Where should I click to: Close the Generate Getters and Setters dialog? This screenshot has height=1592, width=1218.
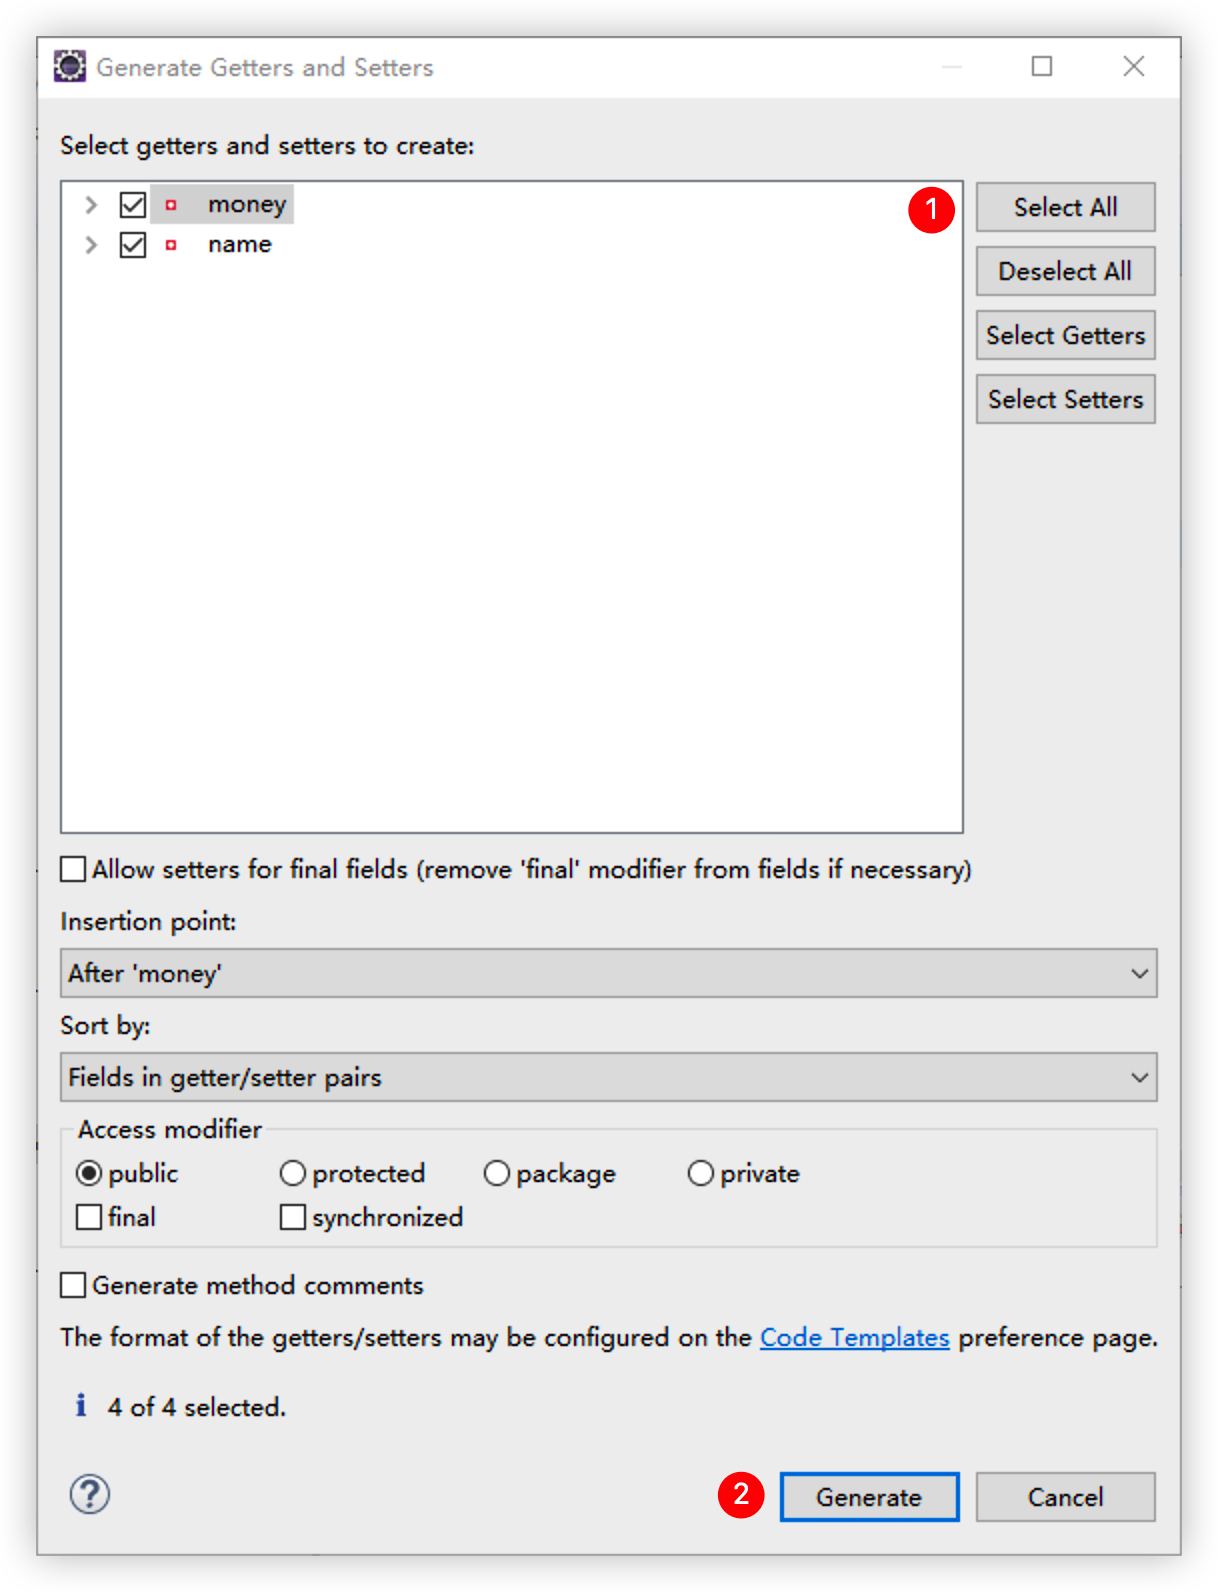(x=1133, y=66)
